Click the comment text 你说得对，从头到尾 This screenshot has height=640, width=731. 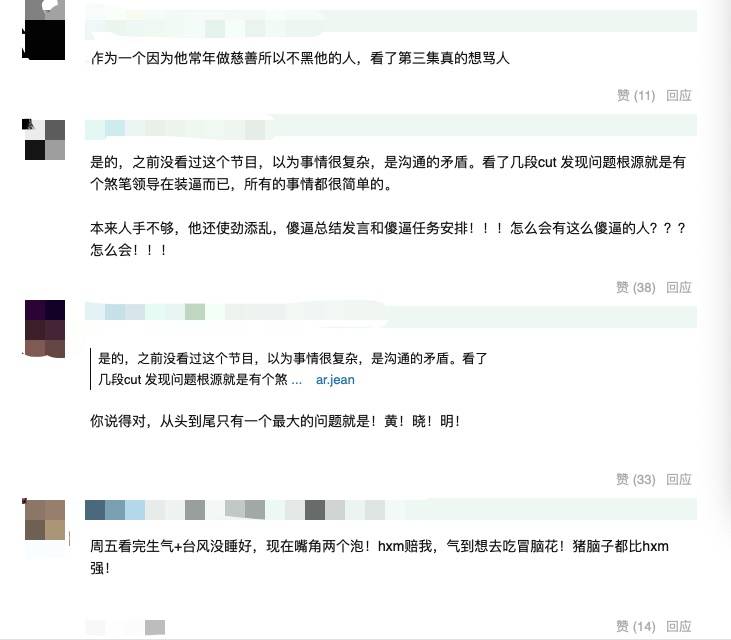pyautogui.click(x=275, y=421)
